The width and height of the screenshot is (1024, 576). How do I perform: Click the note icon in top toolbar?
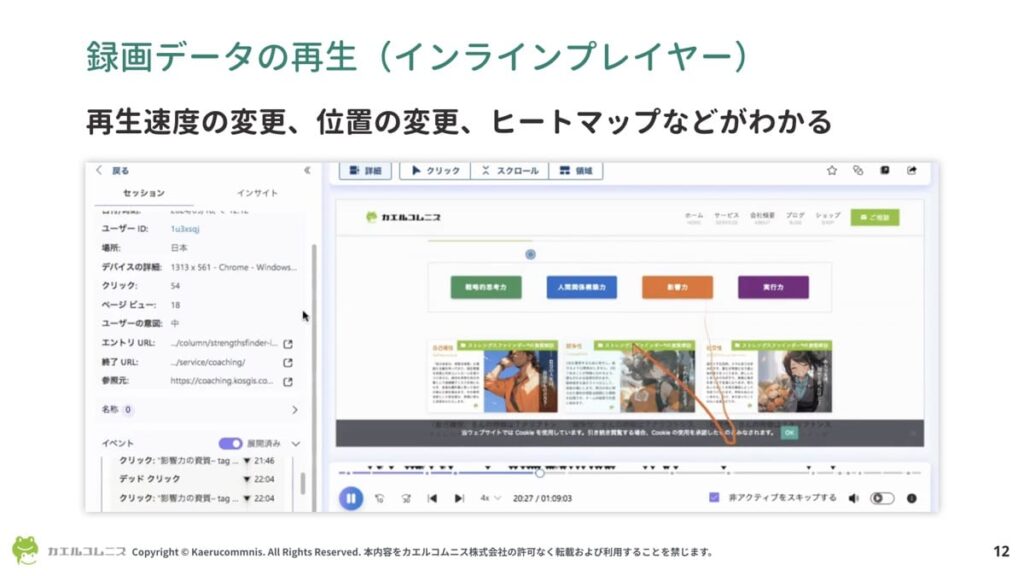tap(885, 170)
